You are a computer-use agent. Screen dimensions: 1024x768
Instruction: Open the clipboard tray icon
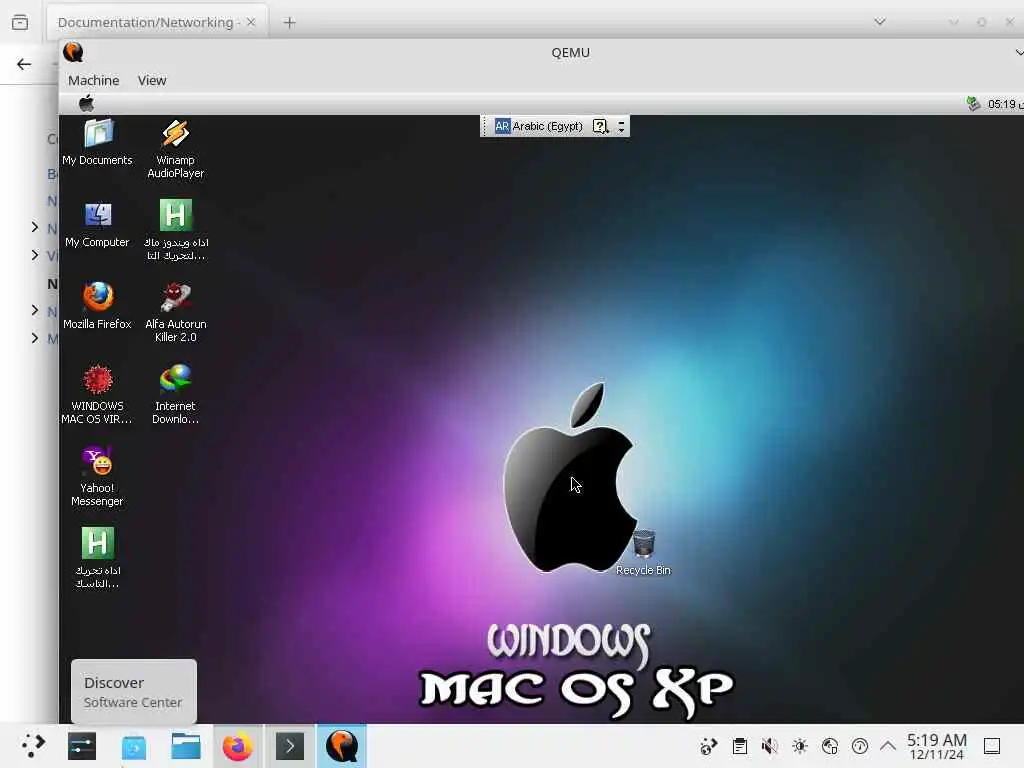(739, 746)
